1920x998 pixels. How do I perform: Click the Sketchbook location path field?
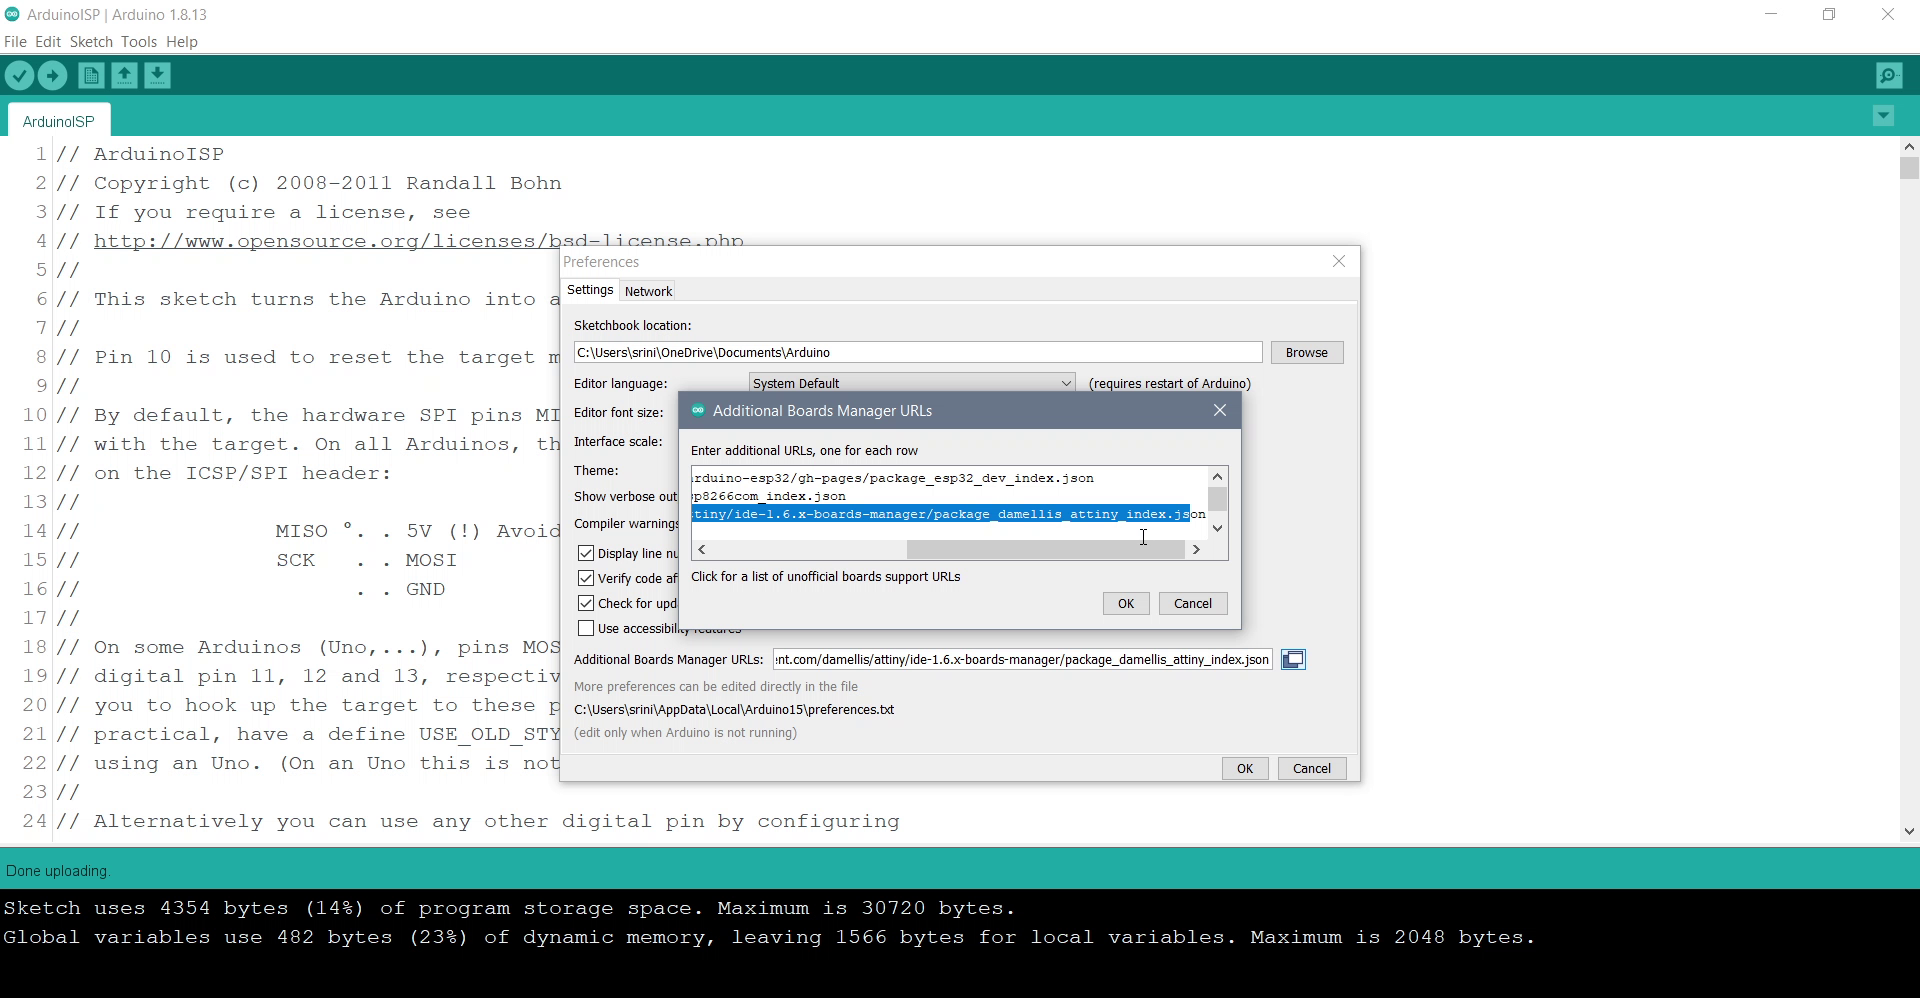coord(918,353)
